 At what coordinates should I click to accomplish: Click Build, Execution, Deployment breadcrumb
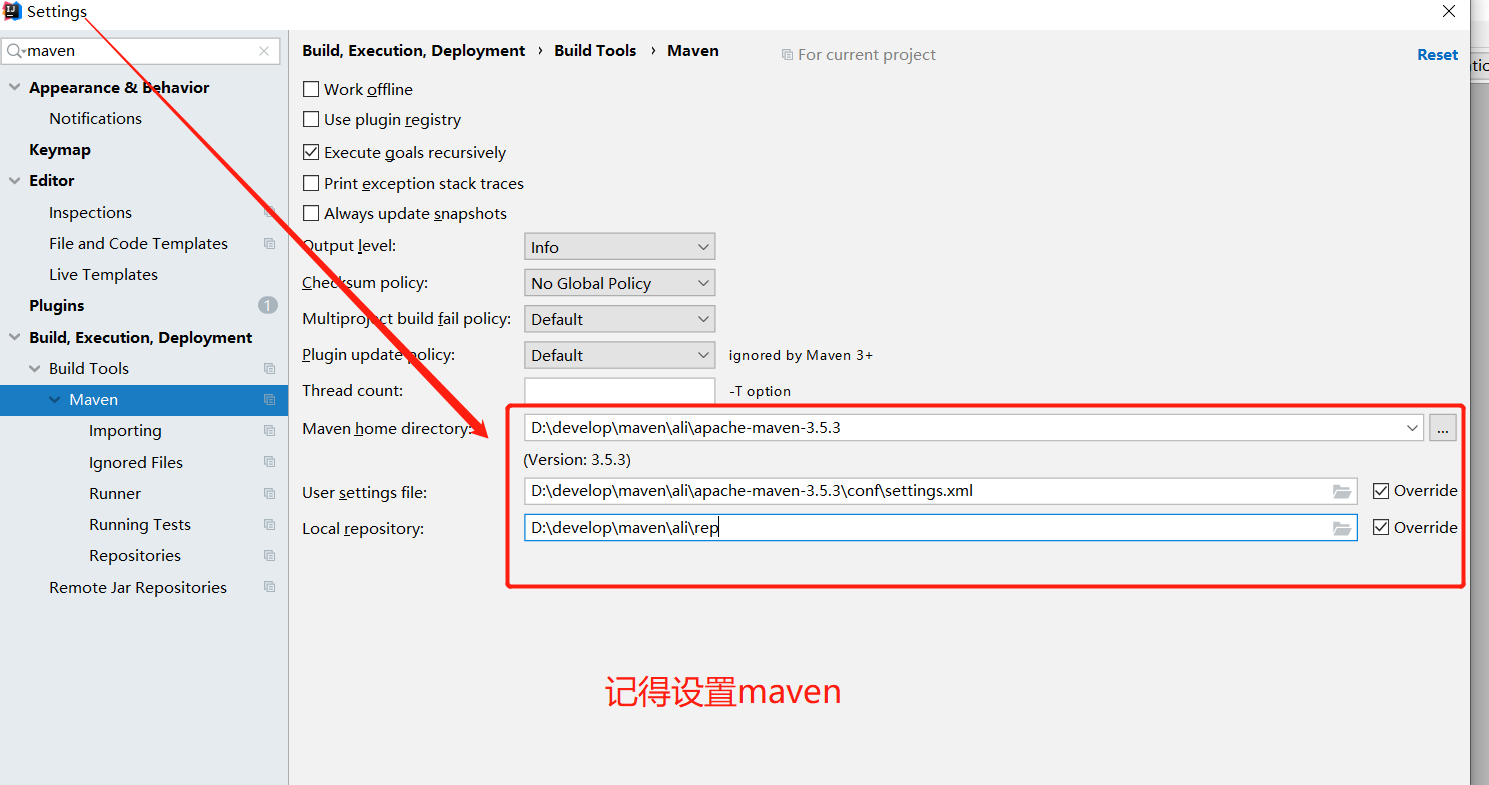413,51
